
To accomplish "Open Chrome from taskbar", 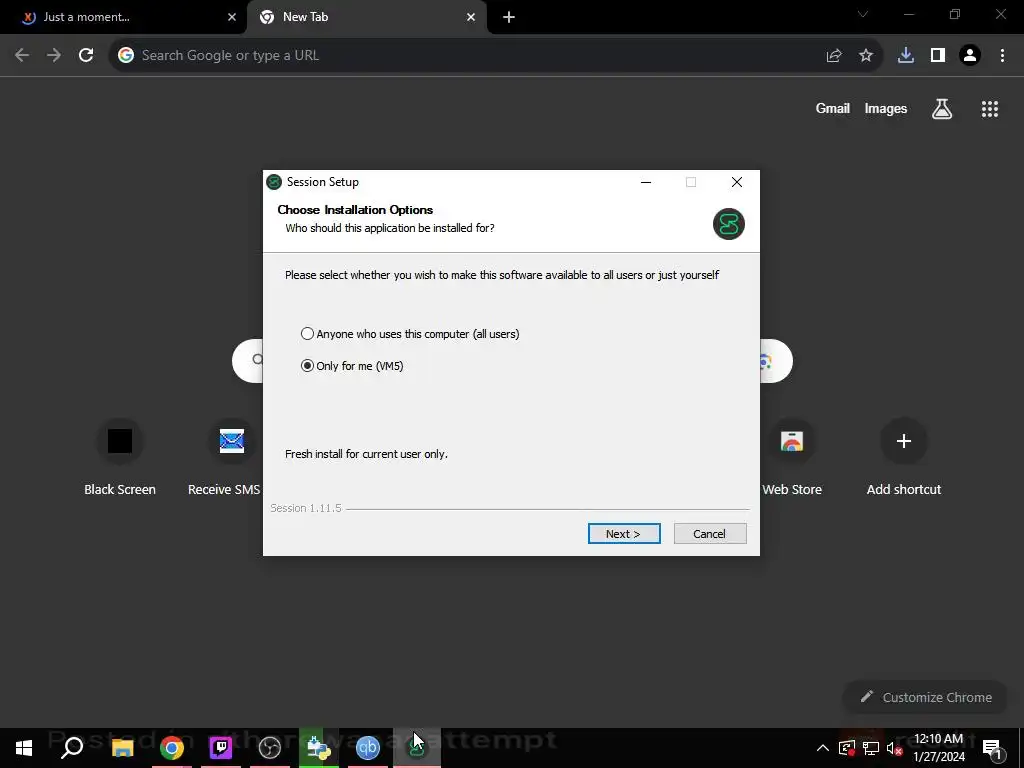I will pyautogui.click(x=172, y=748).
